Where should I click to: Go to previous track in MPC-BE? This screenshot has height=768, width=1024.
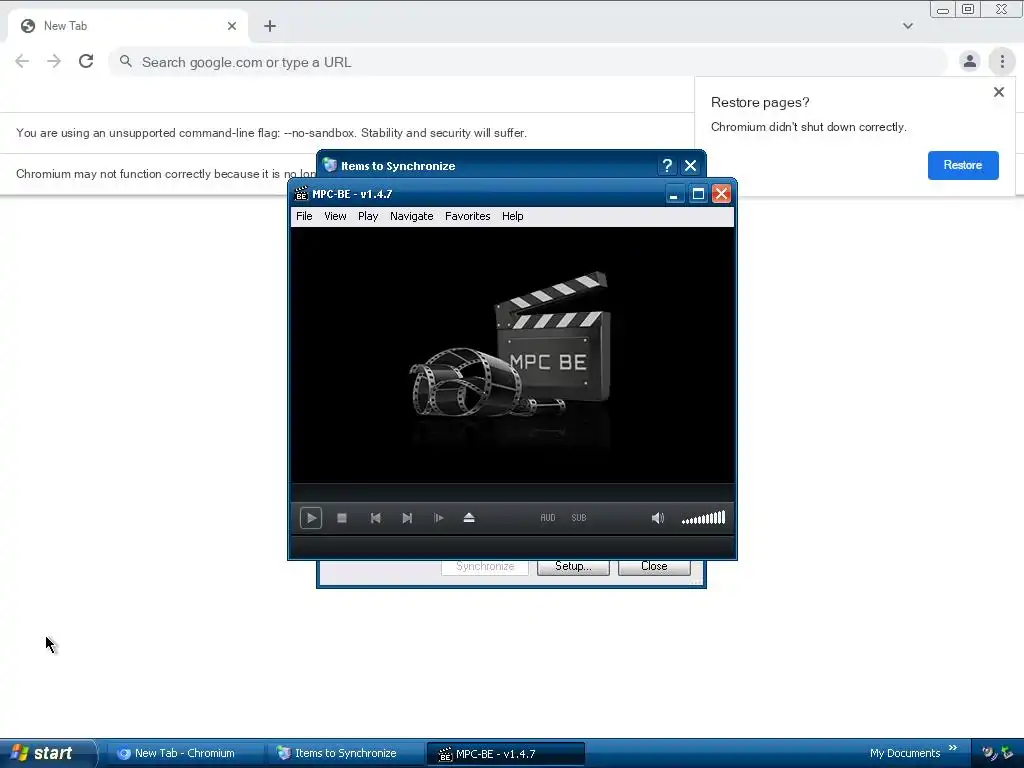pos(376,518)
